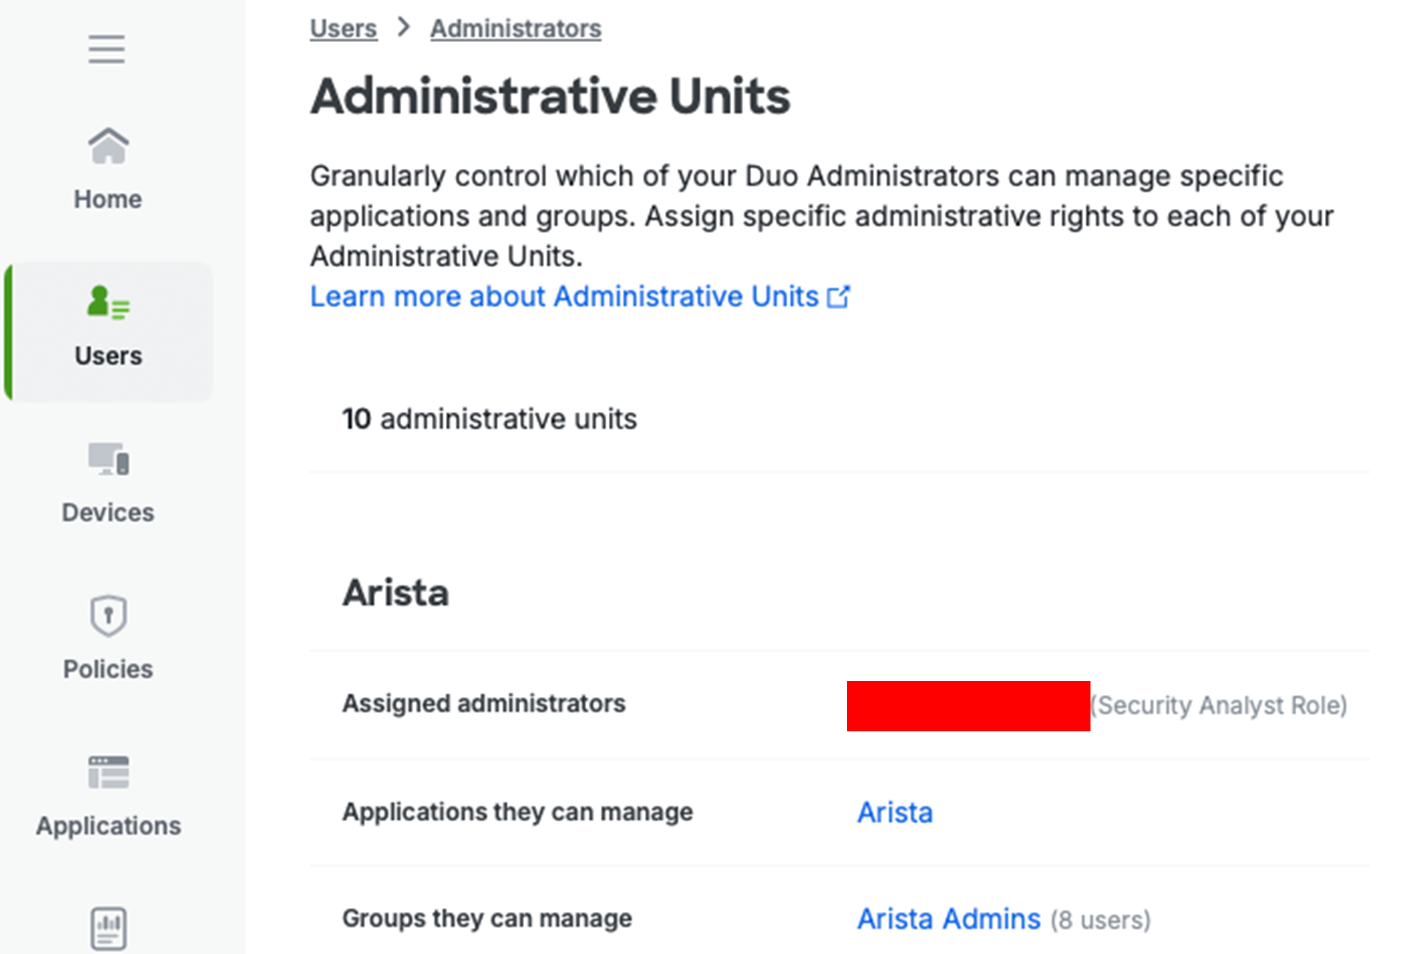Navigate to Devices via the sidebar label
This screenshot has height=954, width=1410.
click(106, 512)
